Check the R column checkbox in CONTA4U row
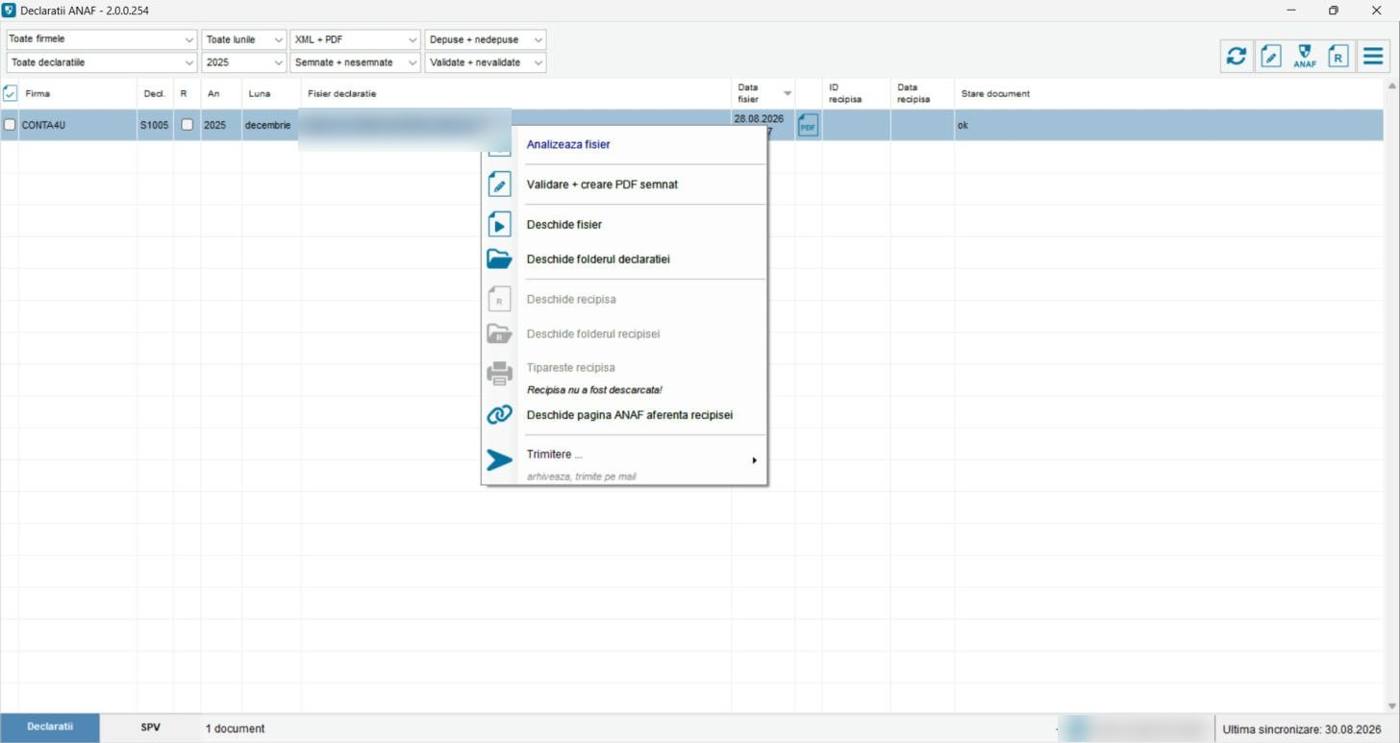The height and width of the screenshot is (743, 1400). click(187, 125)
